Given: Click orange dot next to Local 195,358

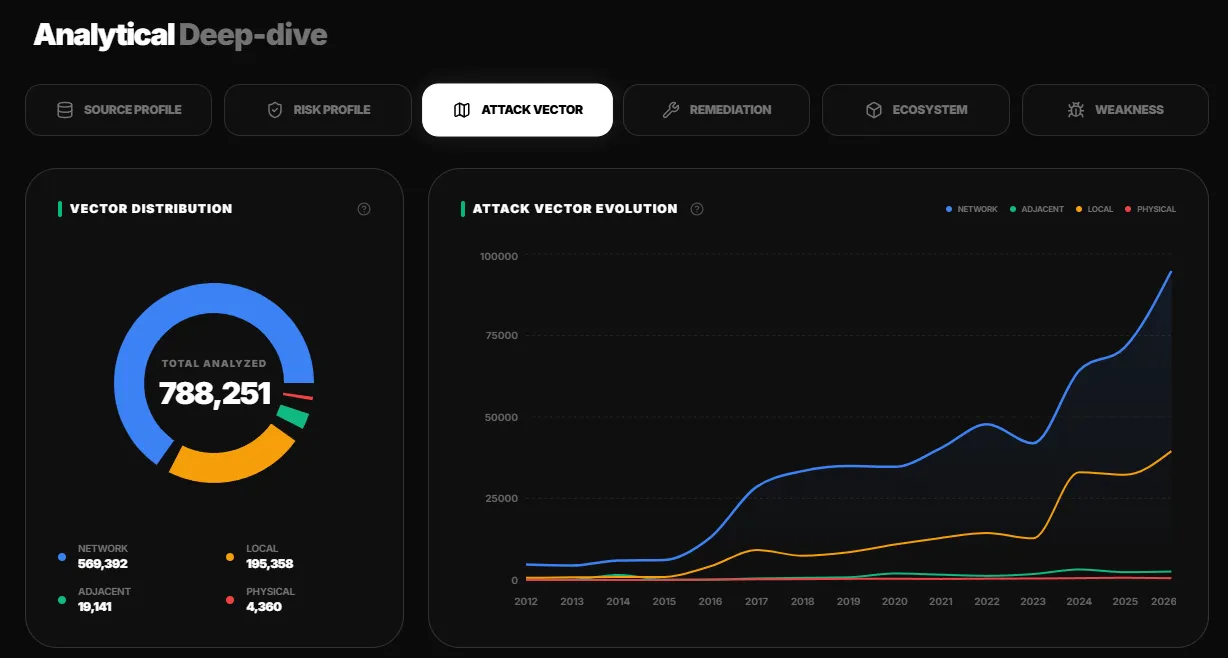Looking at the screenshot, I should [230, 557].
